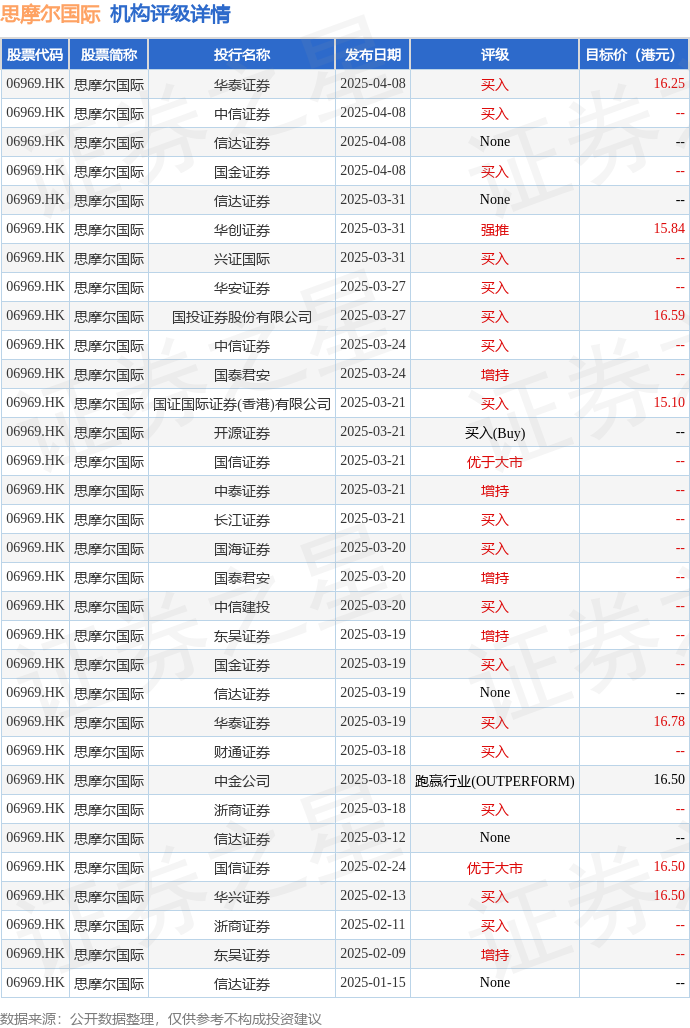Click the 买入(Buy) rating
This screenshot has height=1028, width=690.
pyautogui.click(x=495, y=433)
